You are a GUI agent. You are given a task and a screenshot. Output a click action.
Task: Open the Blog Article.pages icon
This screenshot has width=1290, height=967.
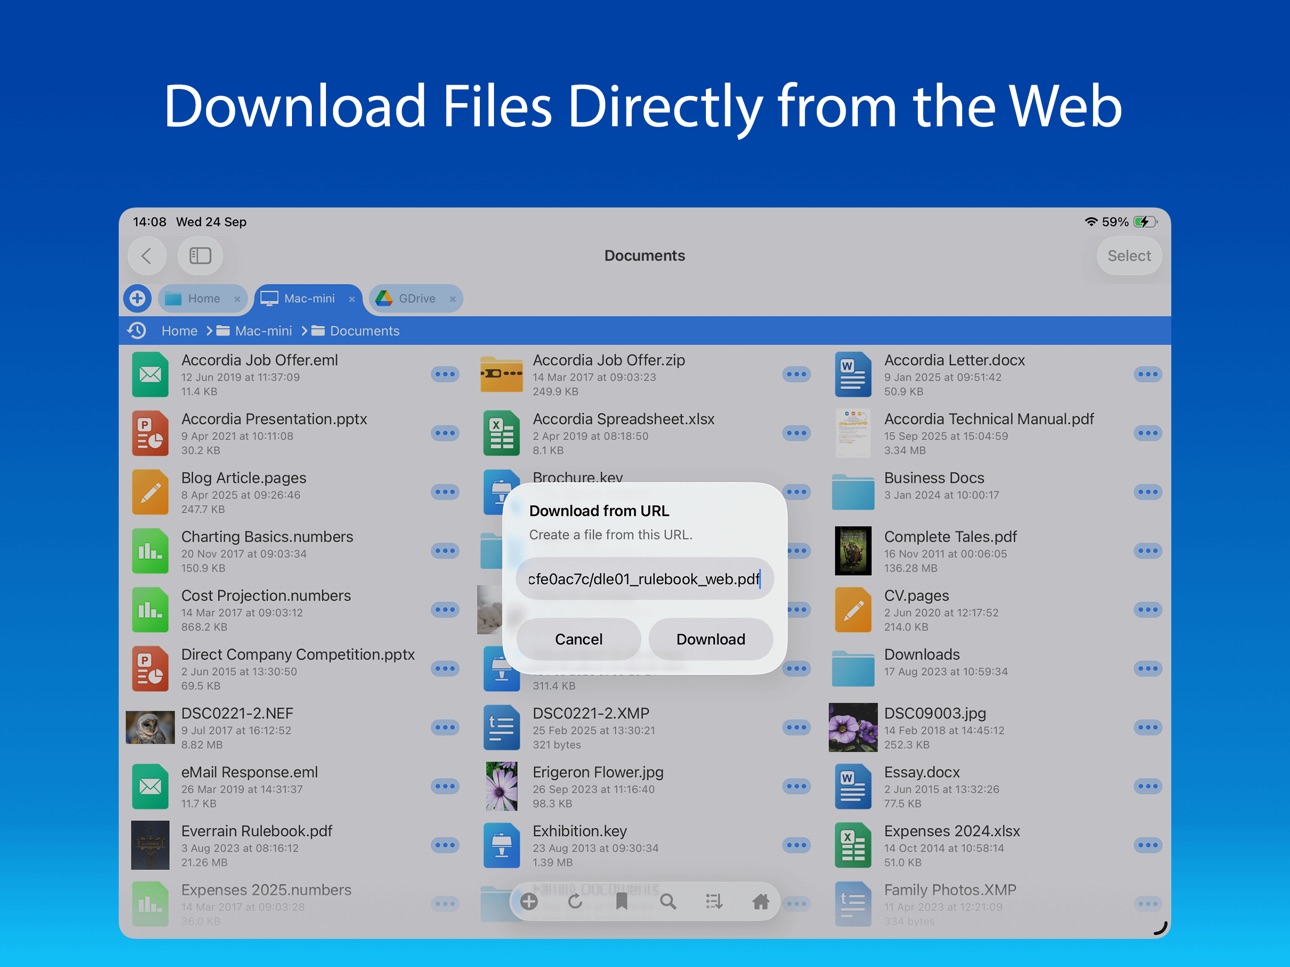pos(150,493)
